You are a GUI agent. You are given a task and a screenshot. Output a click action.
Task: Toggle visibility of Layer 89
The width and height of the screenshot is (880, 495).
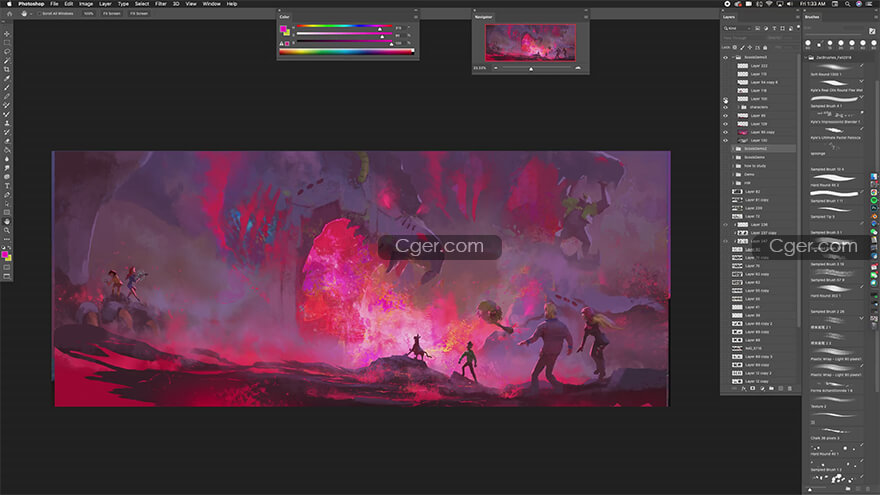725,116
